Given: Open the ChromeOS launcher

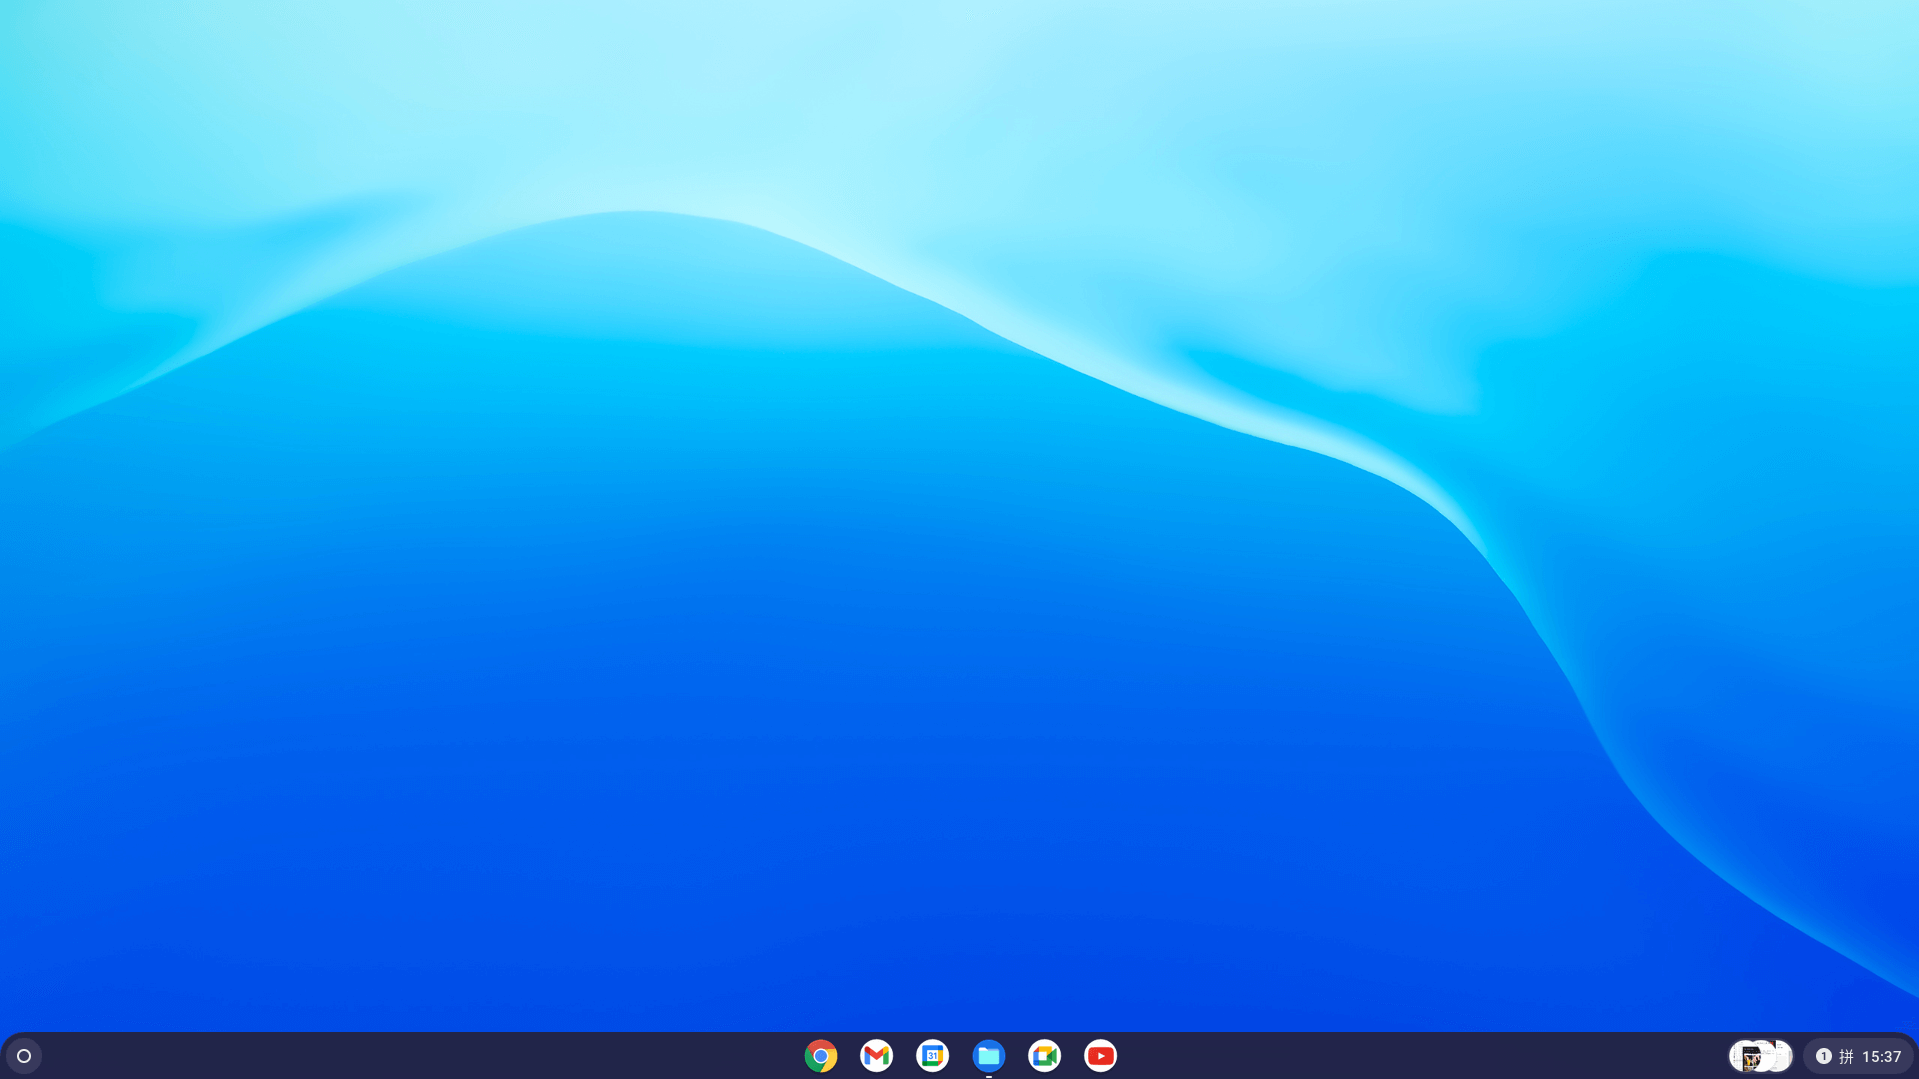Looking at the screenshot, I should tap(24, 1056).
